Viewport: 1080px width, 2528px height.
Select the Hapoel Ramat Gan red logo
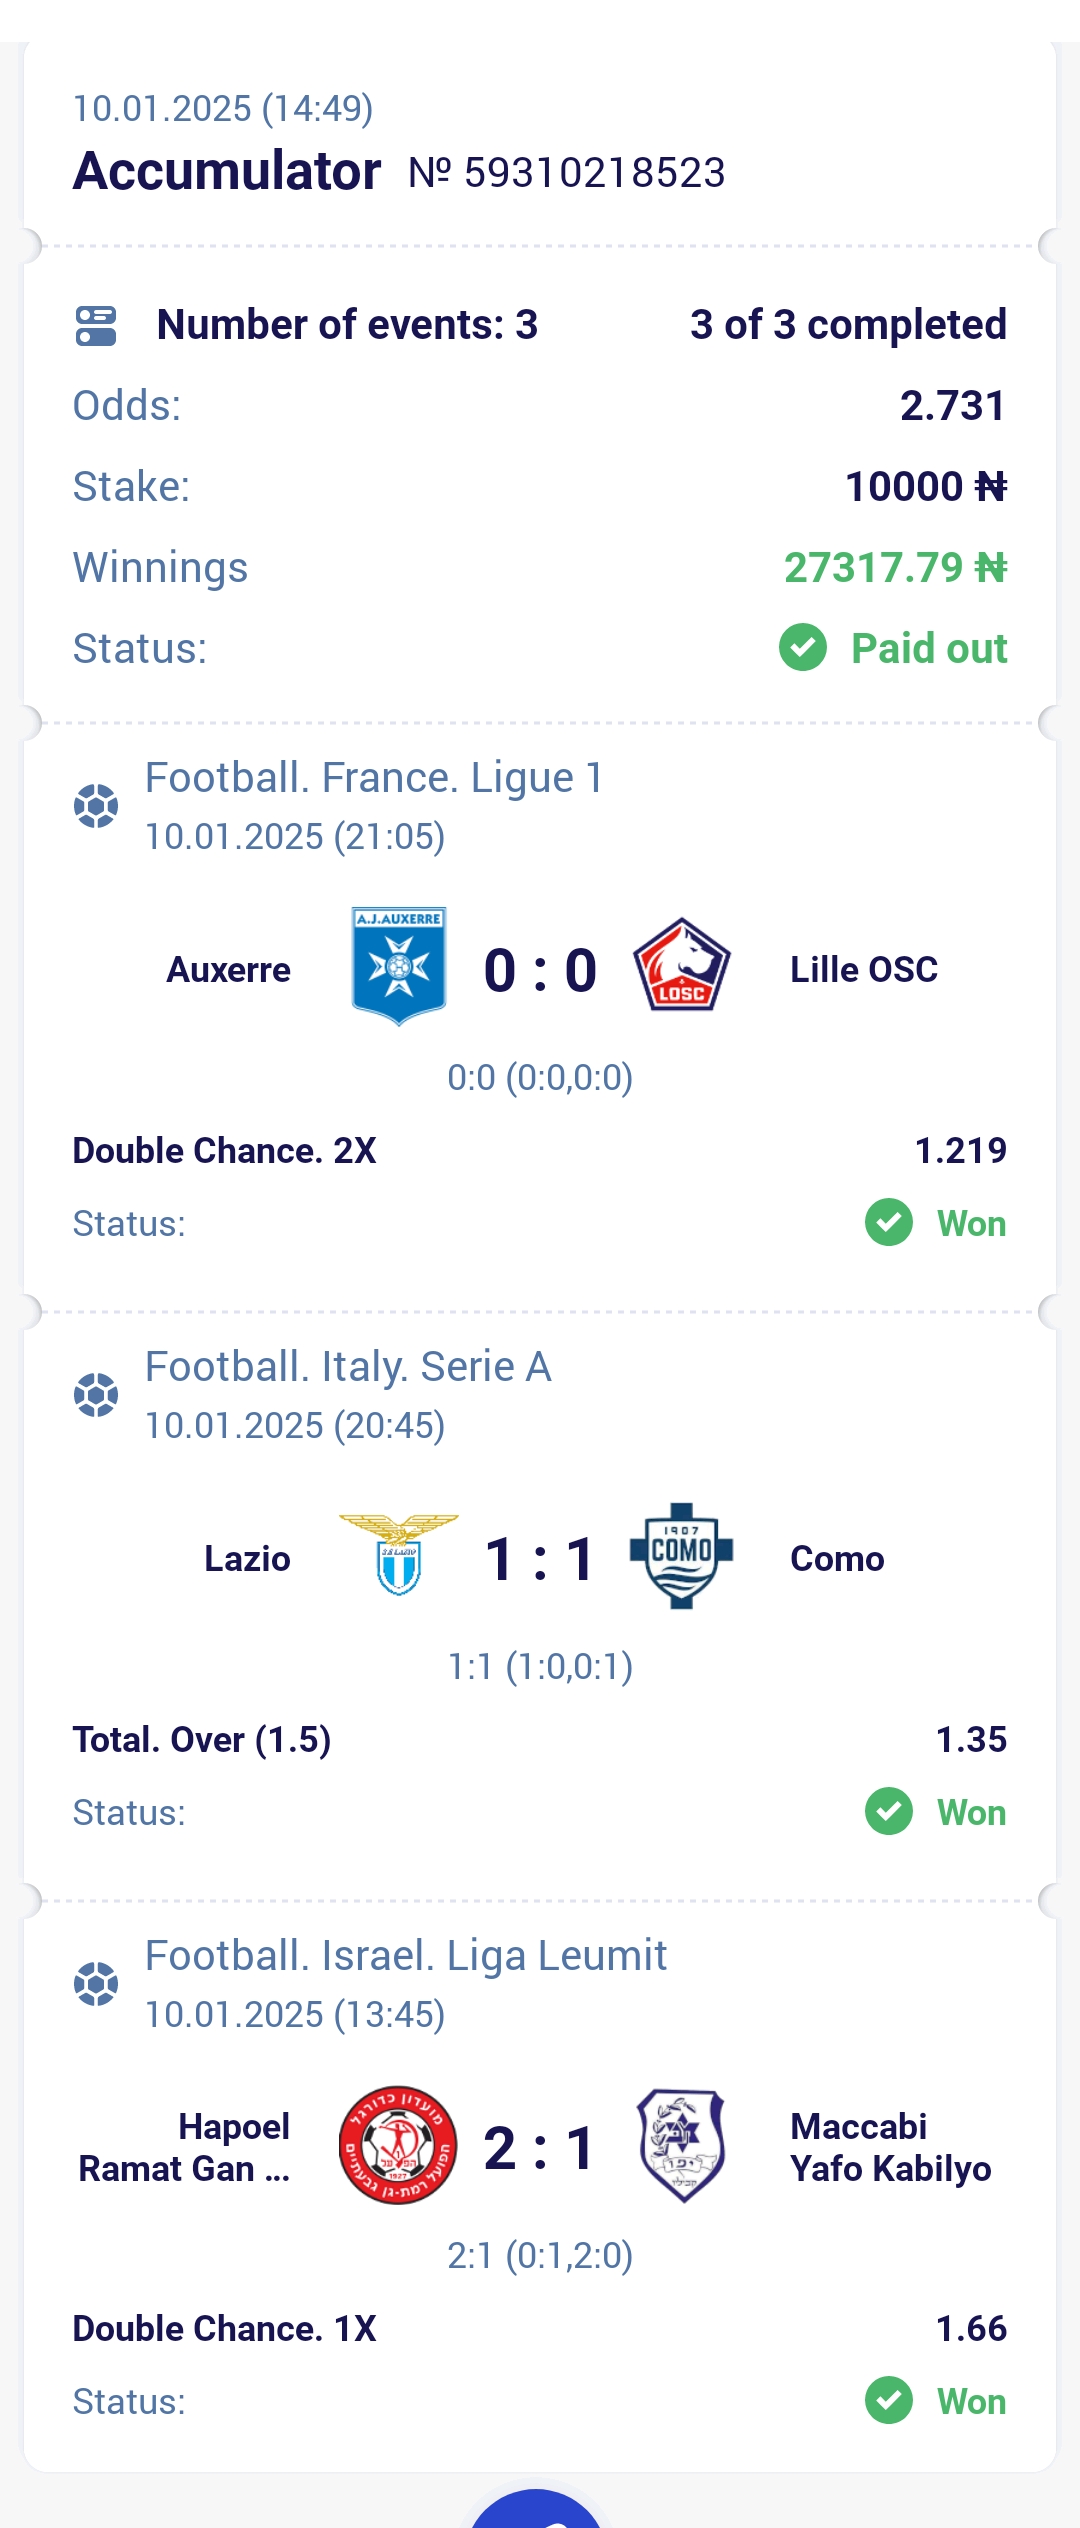[399, 2145]
